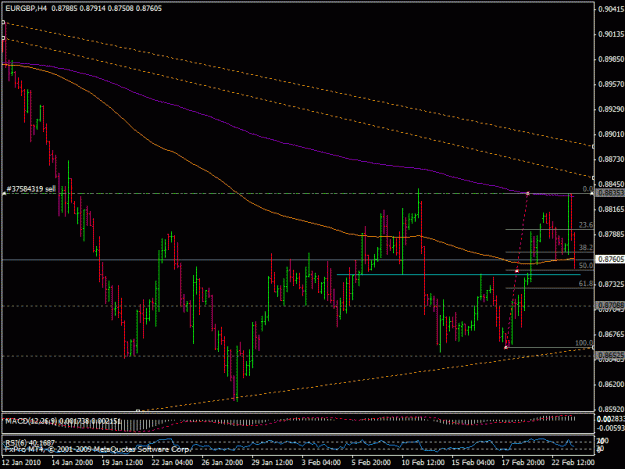Click the 5 Feb 20:00 time label

371,462
